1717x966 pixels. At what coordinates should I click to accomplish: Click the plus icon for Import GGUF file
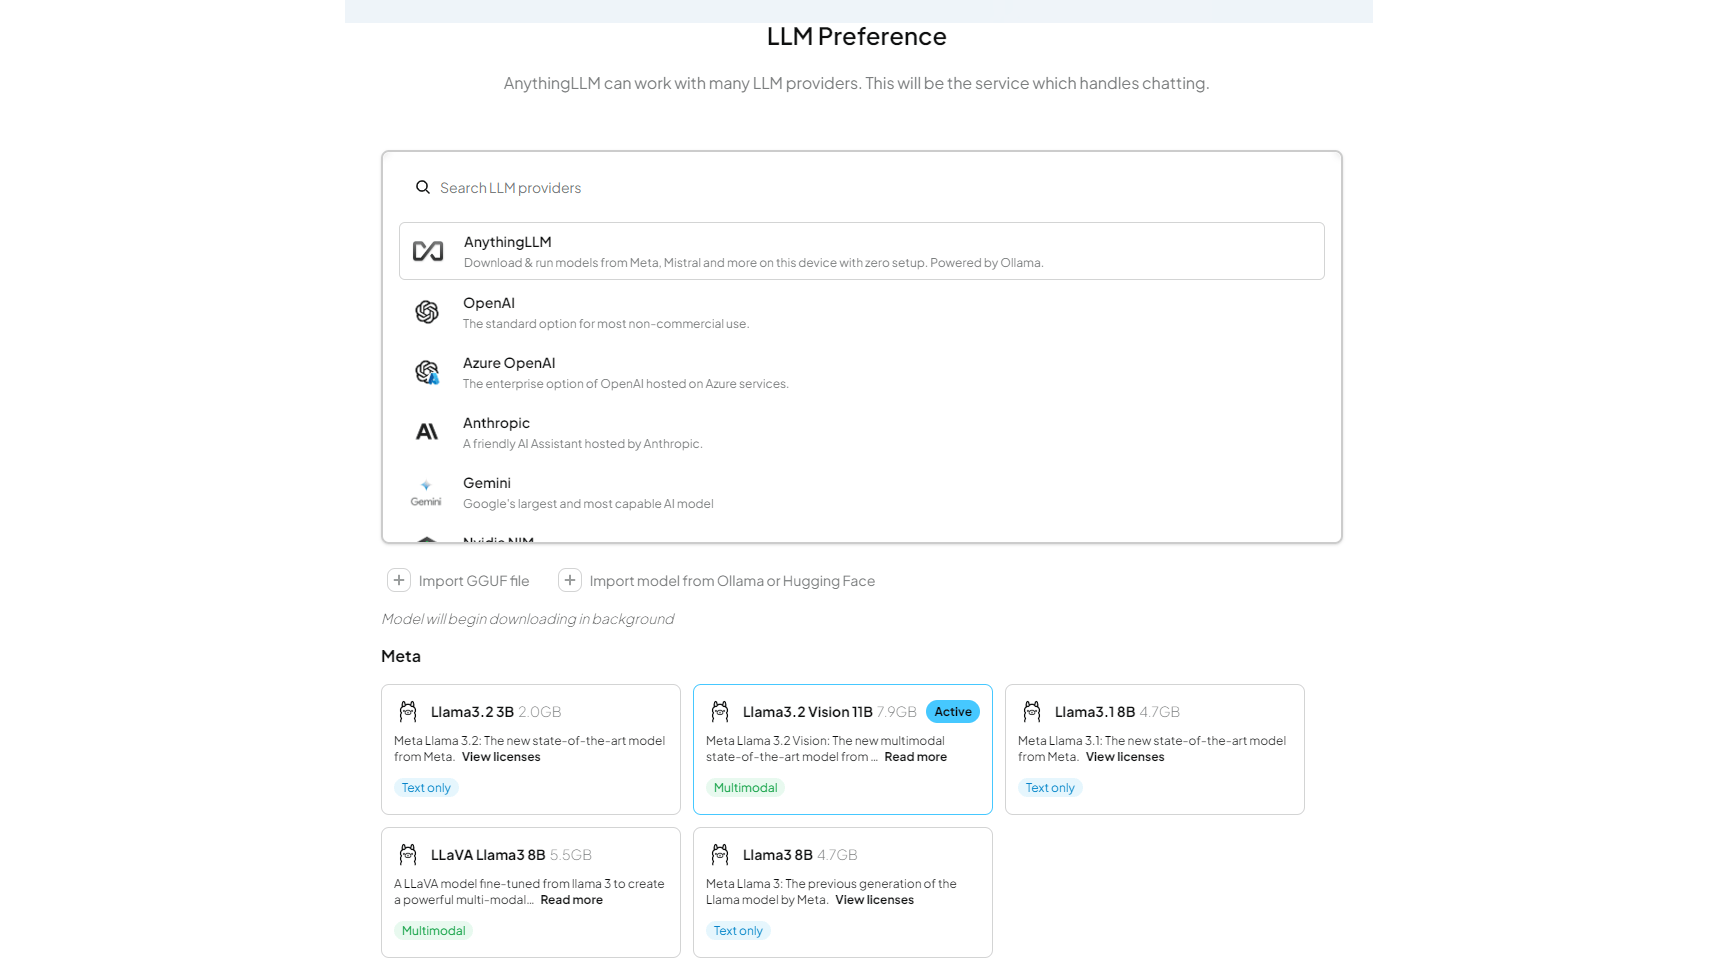coord(399,580)
